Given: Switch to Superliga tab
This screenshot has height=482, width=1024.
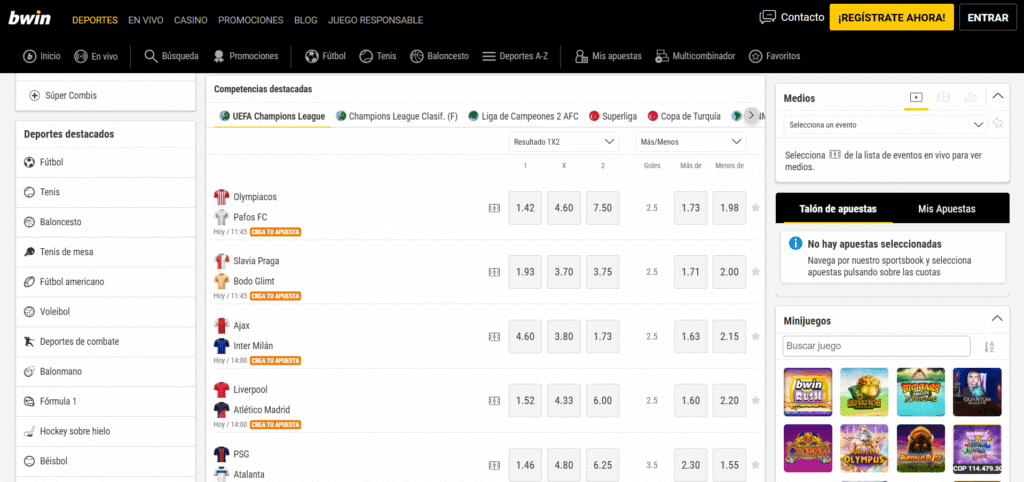Looking at the screenshot, I should pyautogui.click(x=613, y=116).
